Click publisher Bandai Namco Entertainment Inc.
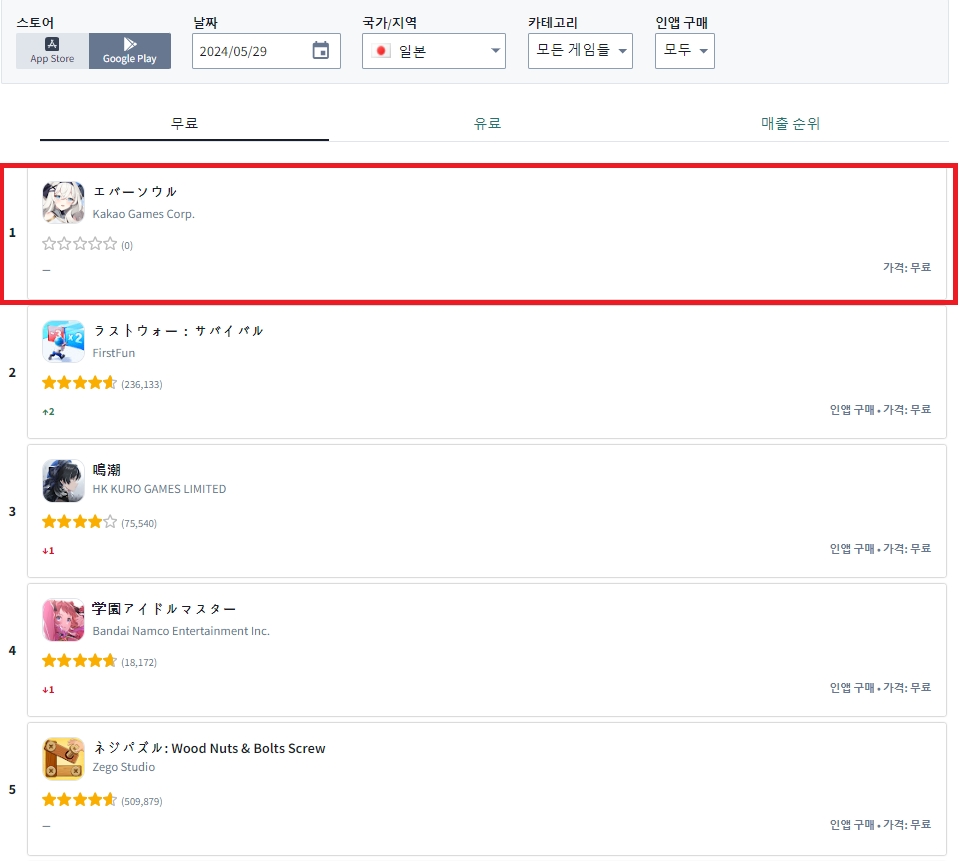The height and width of the screenshot is (861, 961). point(181,631)
